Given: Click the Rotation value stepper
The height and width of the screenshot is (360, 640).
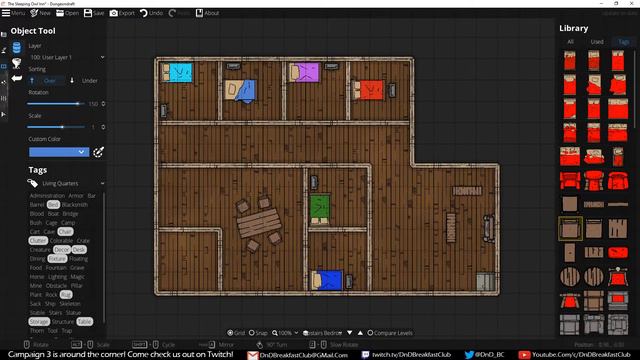Looking at the screenshot, I should click(x=103, y=104).
